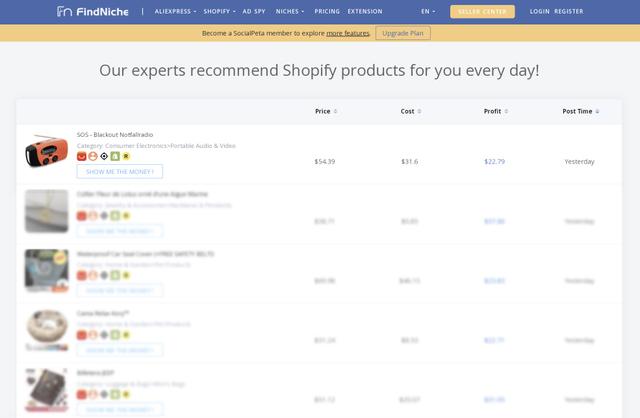640x418 pixels.
Task: Expand the AliExpress navigation dropdown
Action: tap(176, 11)
